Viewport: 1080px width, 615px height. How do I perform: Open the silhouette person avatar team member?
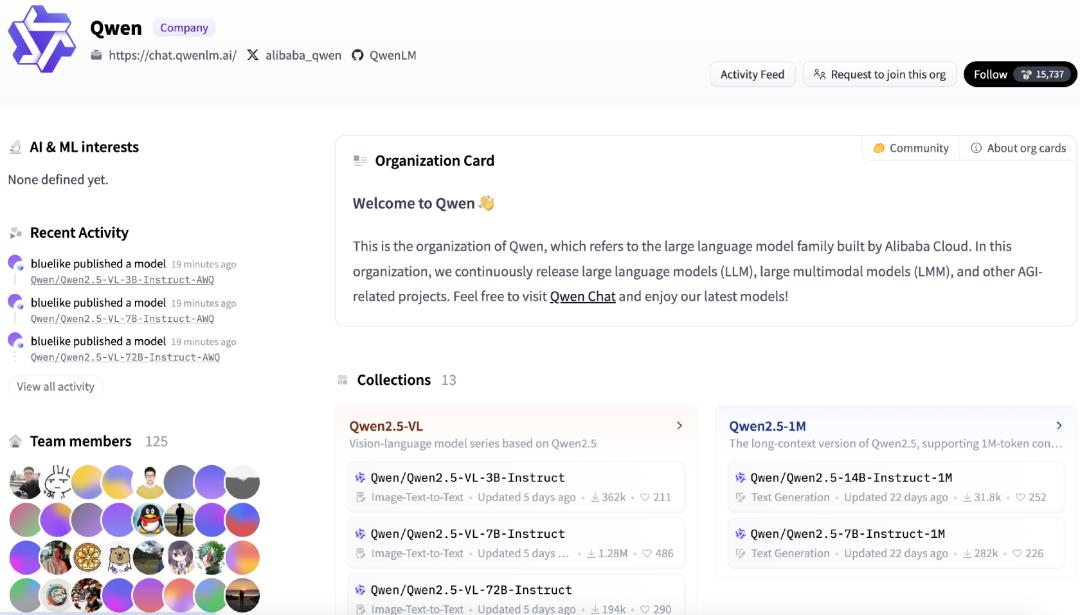click(x=180, y=519)
